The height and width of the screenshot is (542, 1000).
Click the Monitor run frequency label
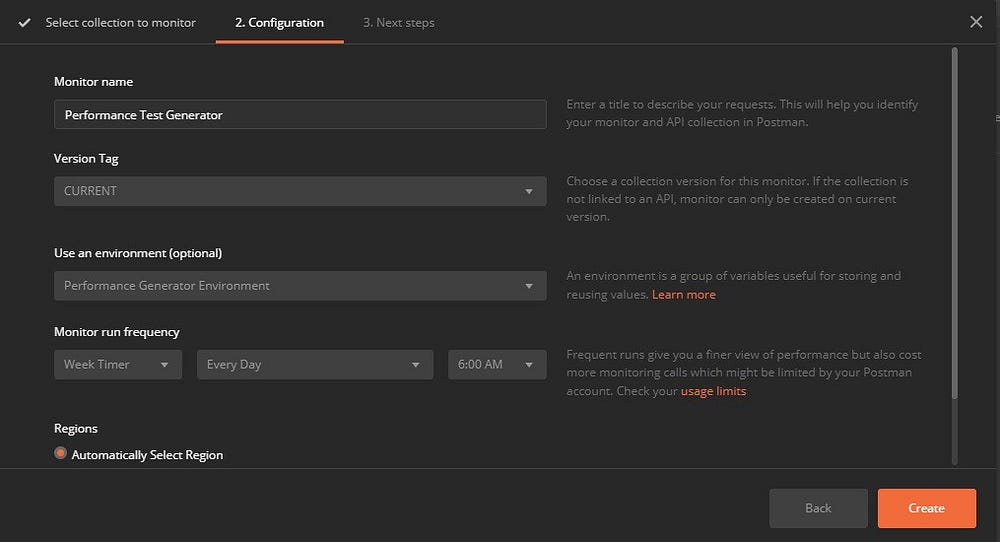pos(117,332)
